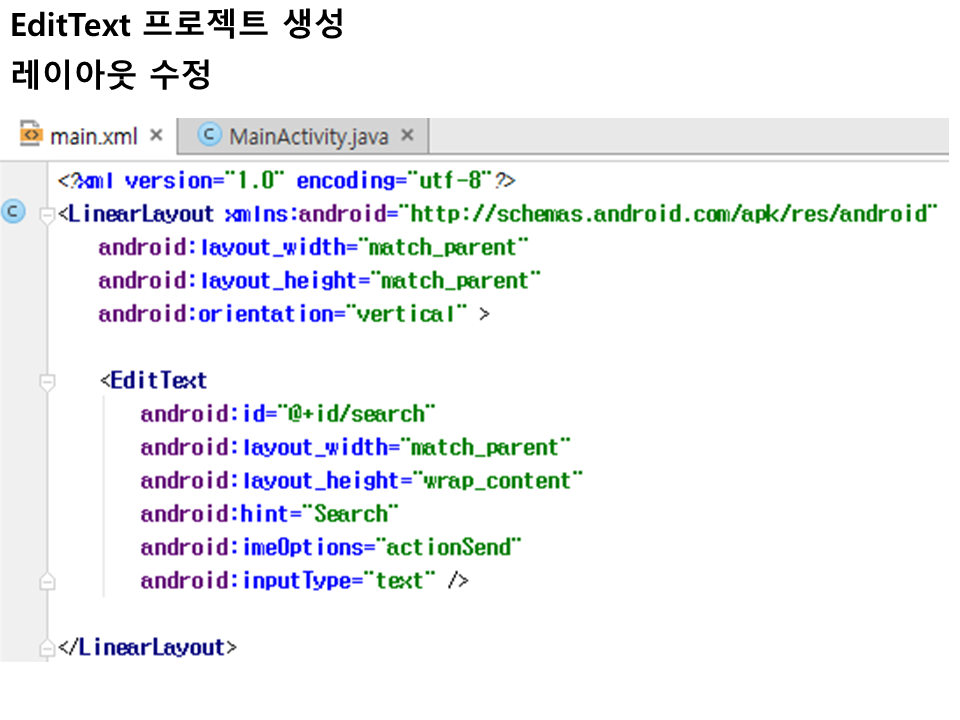Screen dimensions: 960x720
Task: Click the fold end marker at inputType line
Action: tap(46, 581)
